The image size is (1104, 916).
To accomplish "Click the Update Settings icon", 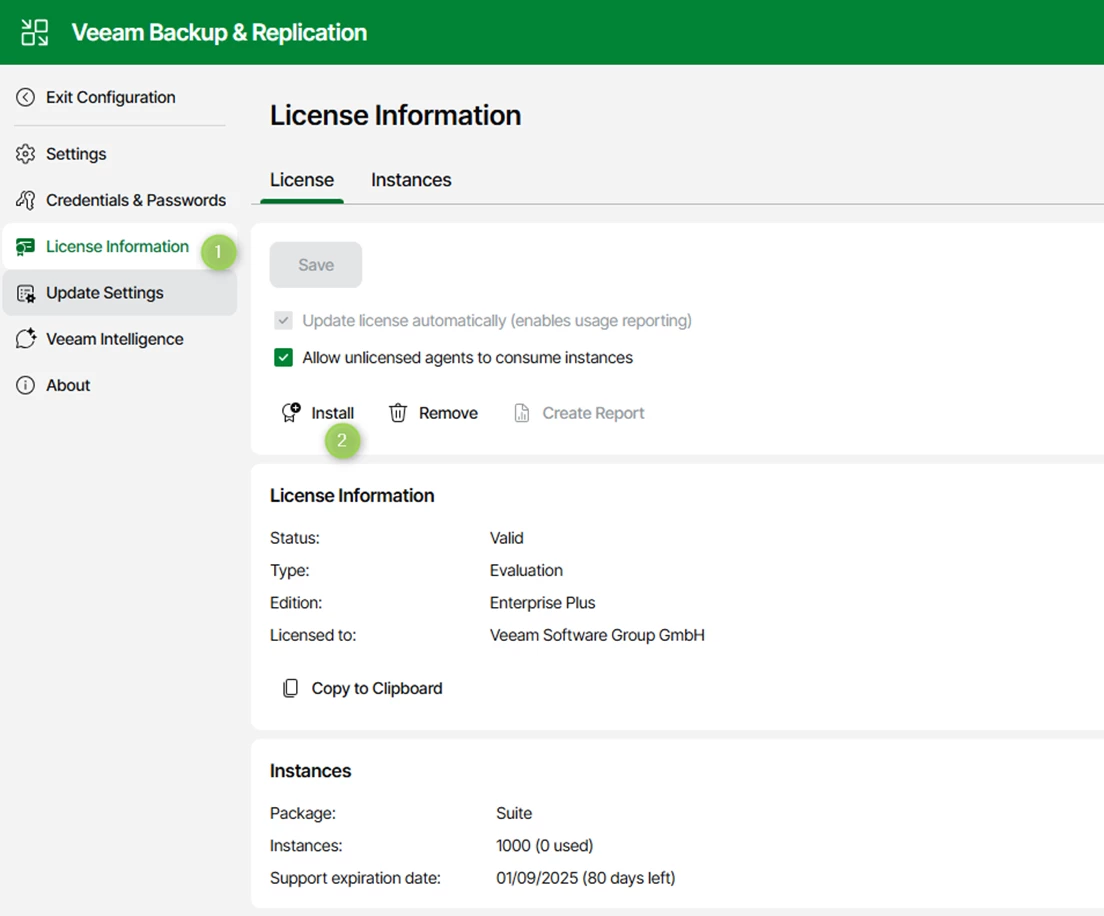I will click(25, 293).
